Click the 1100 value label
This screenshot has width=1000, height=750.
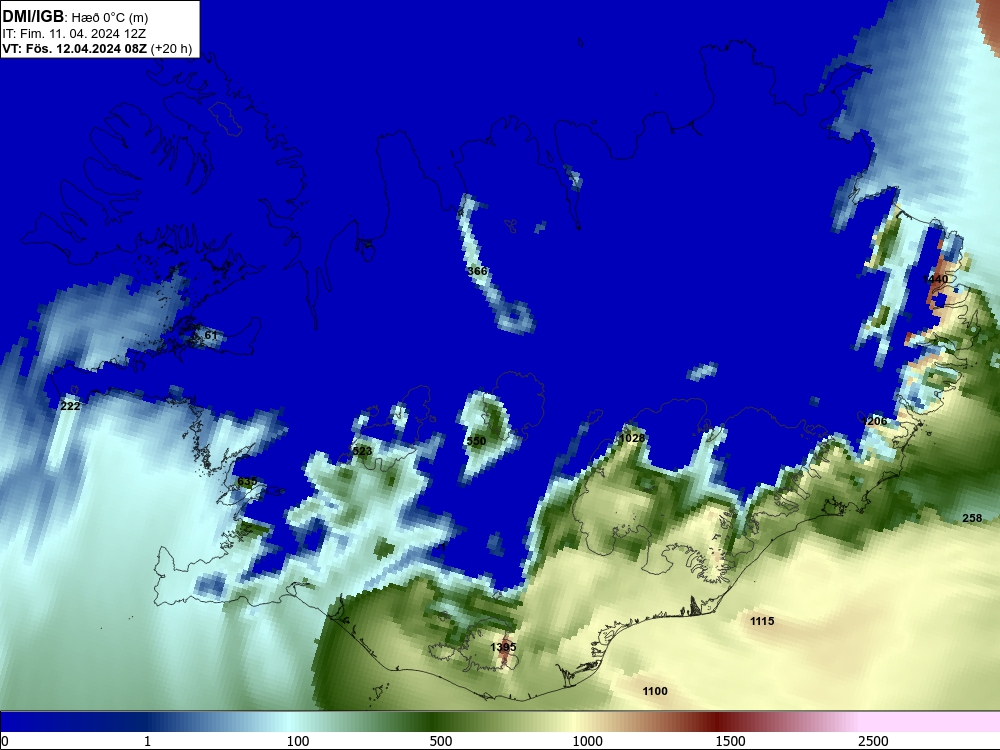[x=655, y=691]
